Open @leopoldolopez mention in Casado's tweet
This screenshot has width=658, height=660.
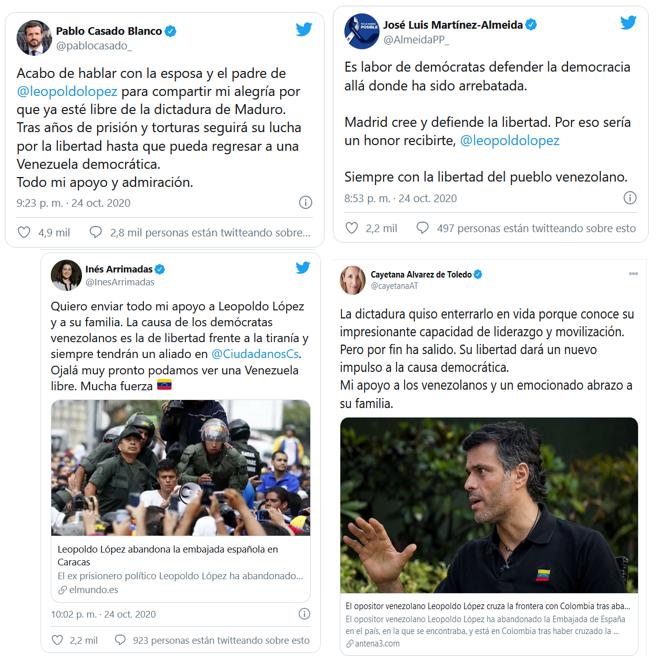(67, 91)
